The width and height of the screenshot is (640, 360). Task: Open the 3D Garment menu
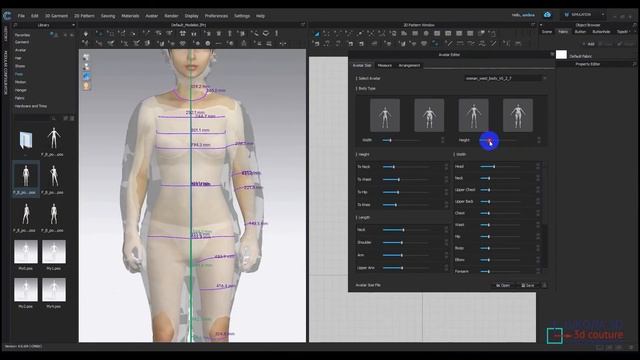(x=56, y=16)
